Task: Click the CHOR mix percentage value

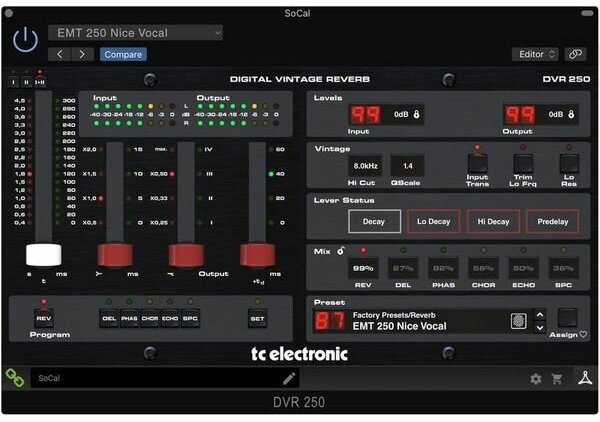Action: pos(483,268)
